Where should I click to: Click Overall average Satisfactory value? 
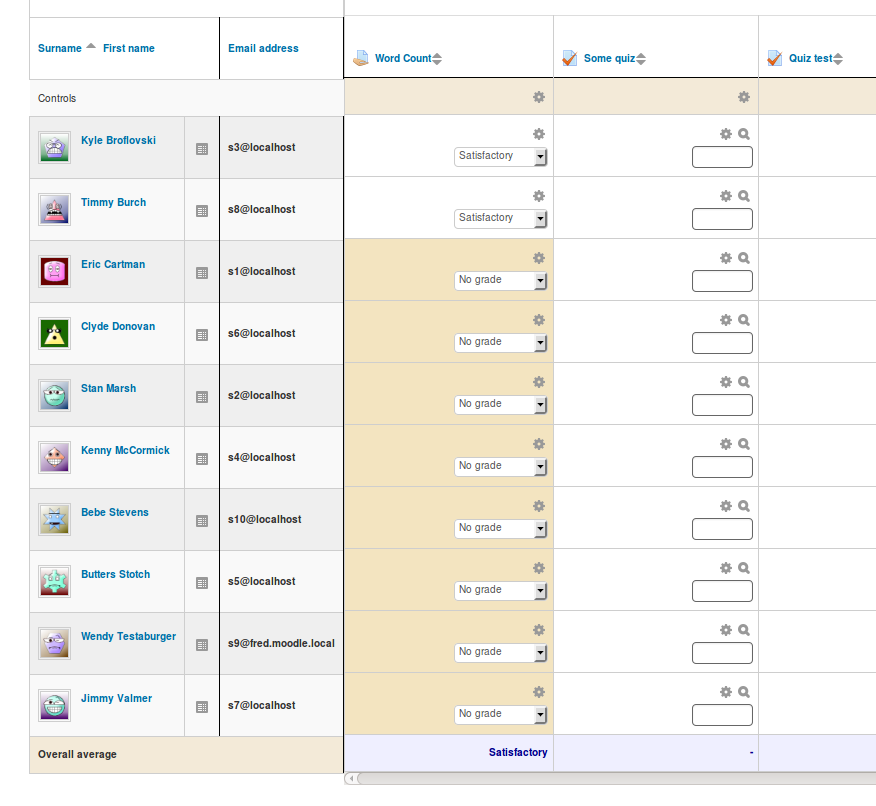518,752
